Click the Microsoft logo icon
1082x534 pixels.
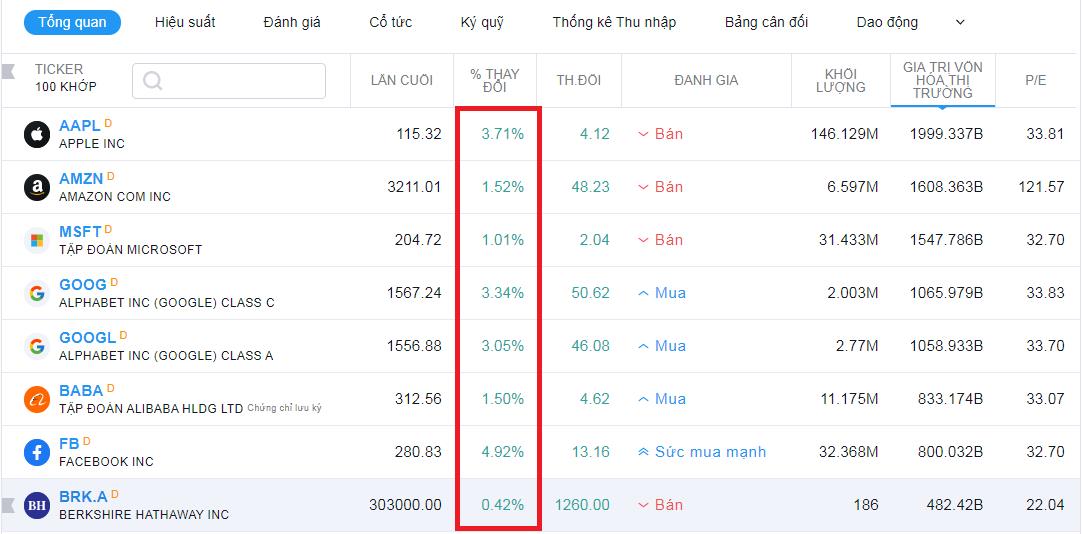pos(37,240)
